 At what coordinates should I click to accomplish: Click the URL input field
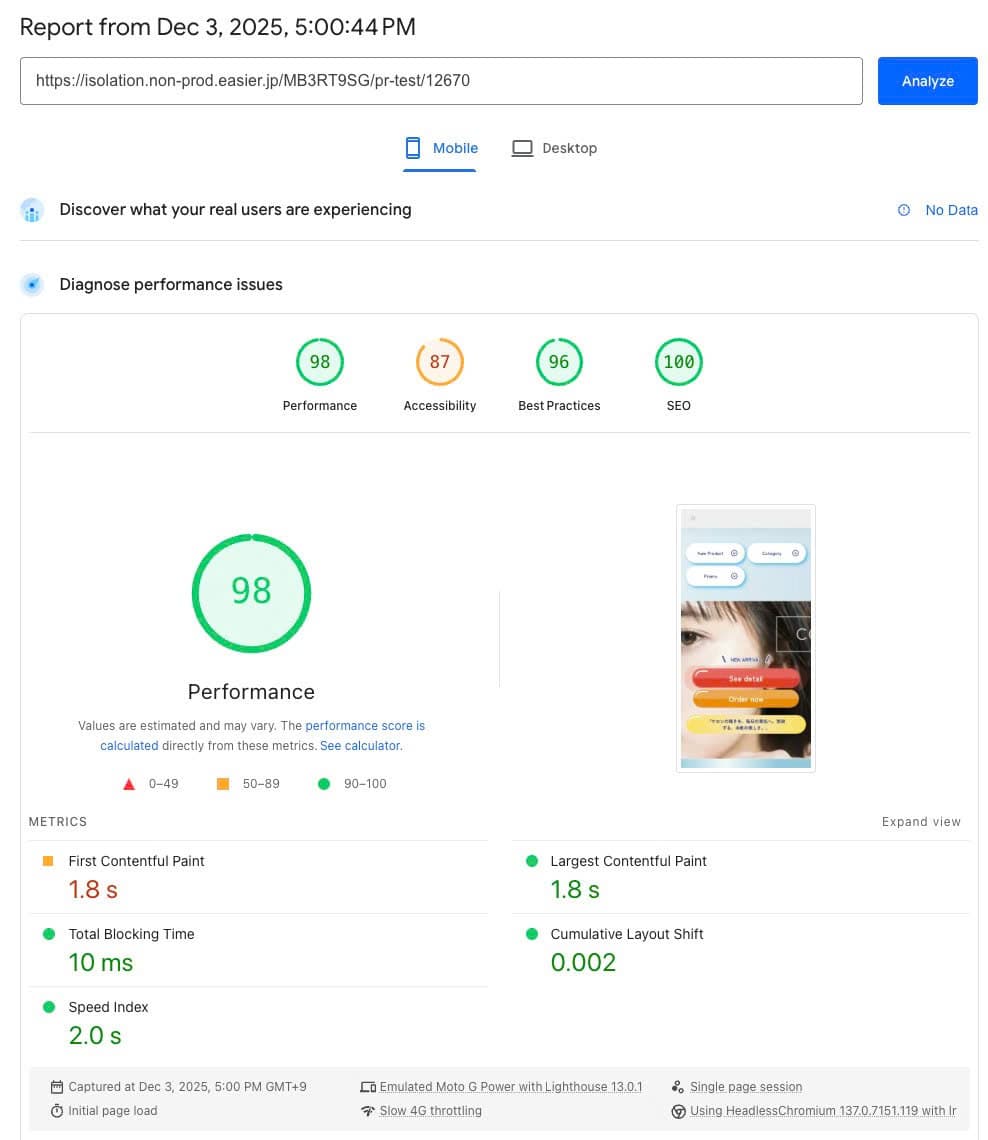pos(441,81)
